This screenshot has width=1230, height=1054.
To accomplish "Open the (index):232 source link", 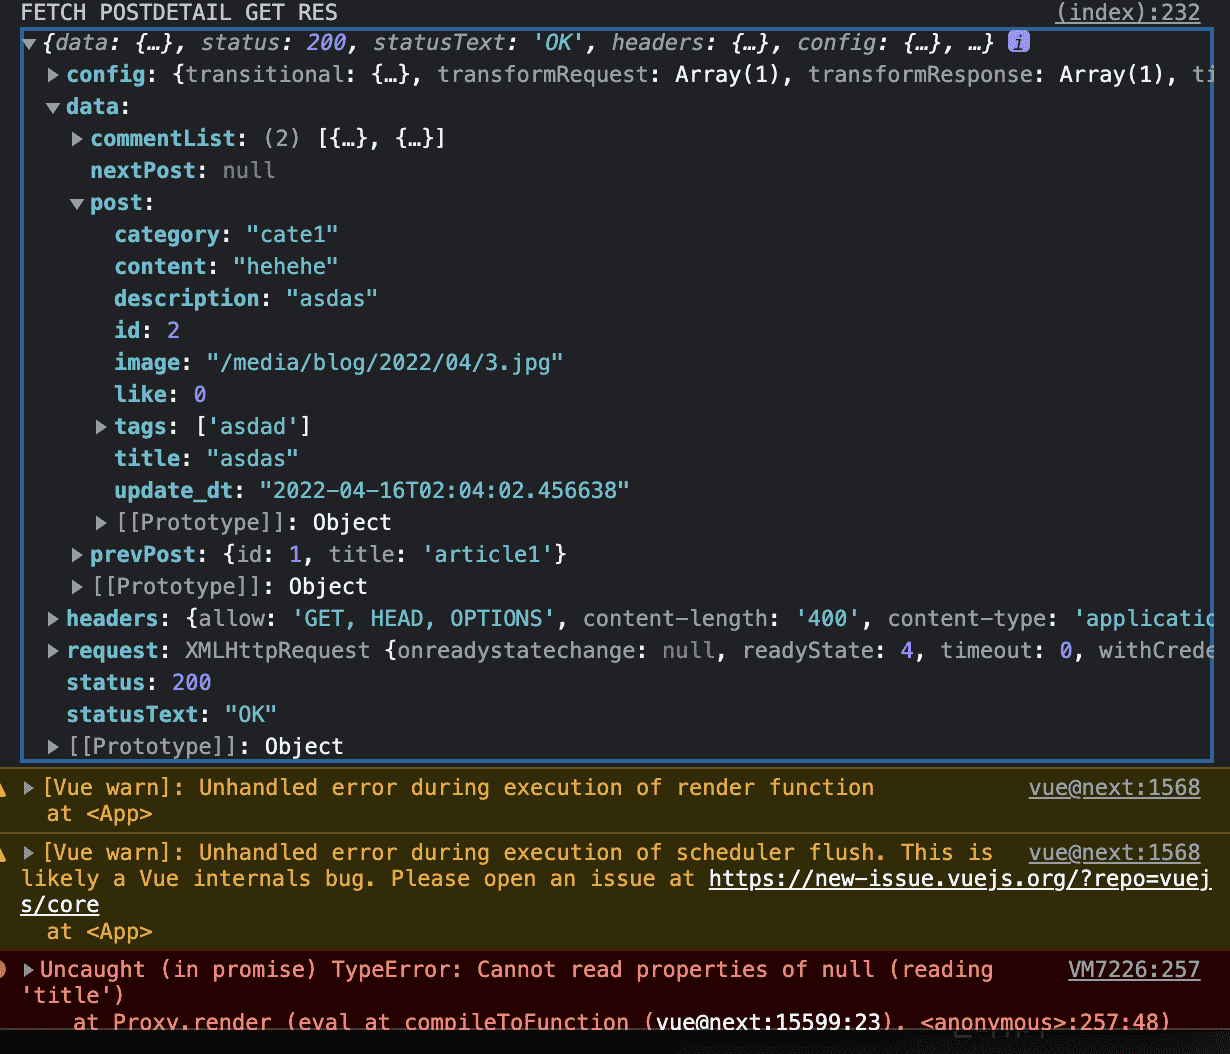I will [1127, 13].
